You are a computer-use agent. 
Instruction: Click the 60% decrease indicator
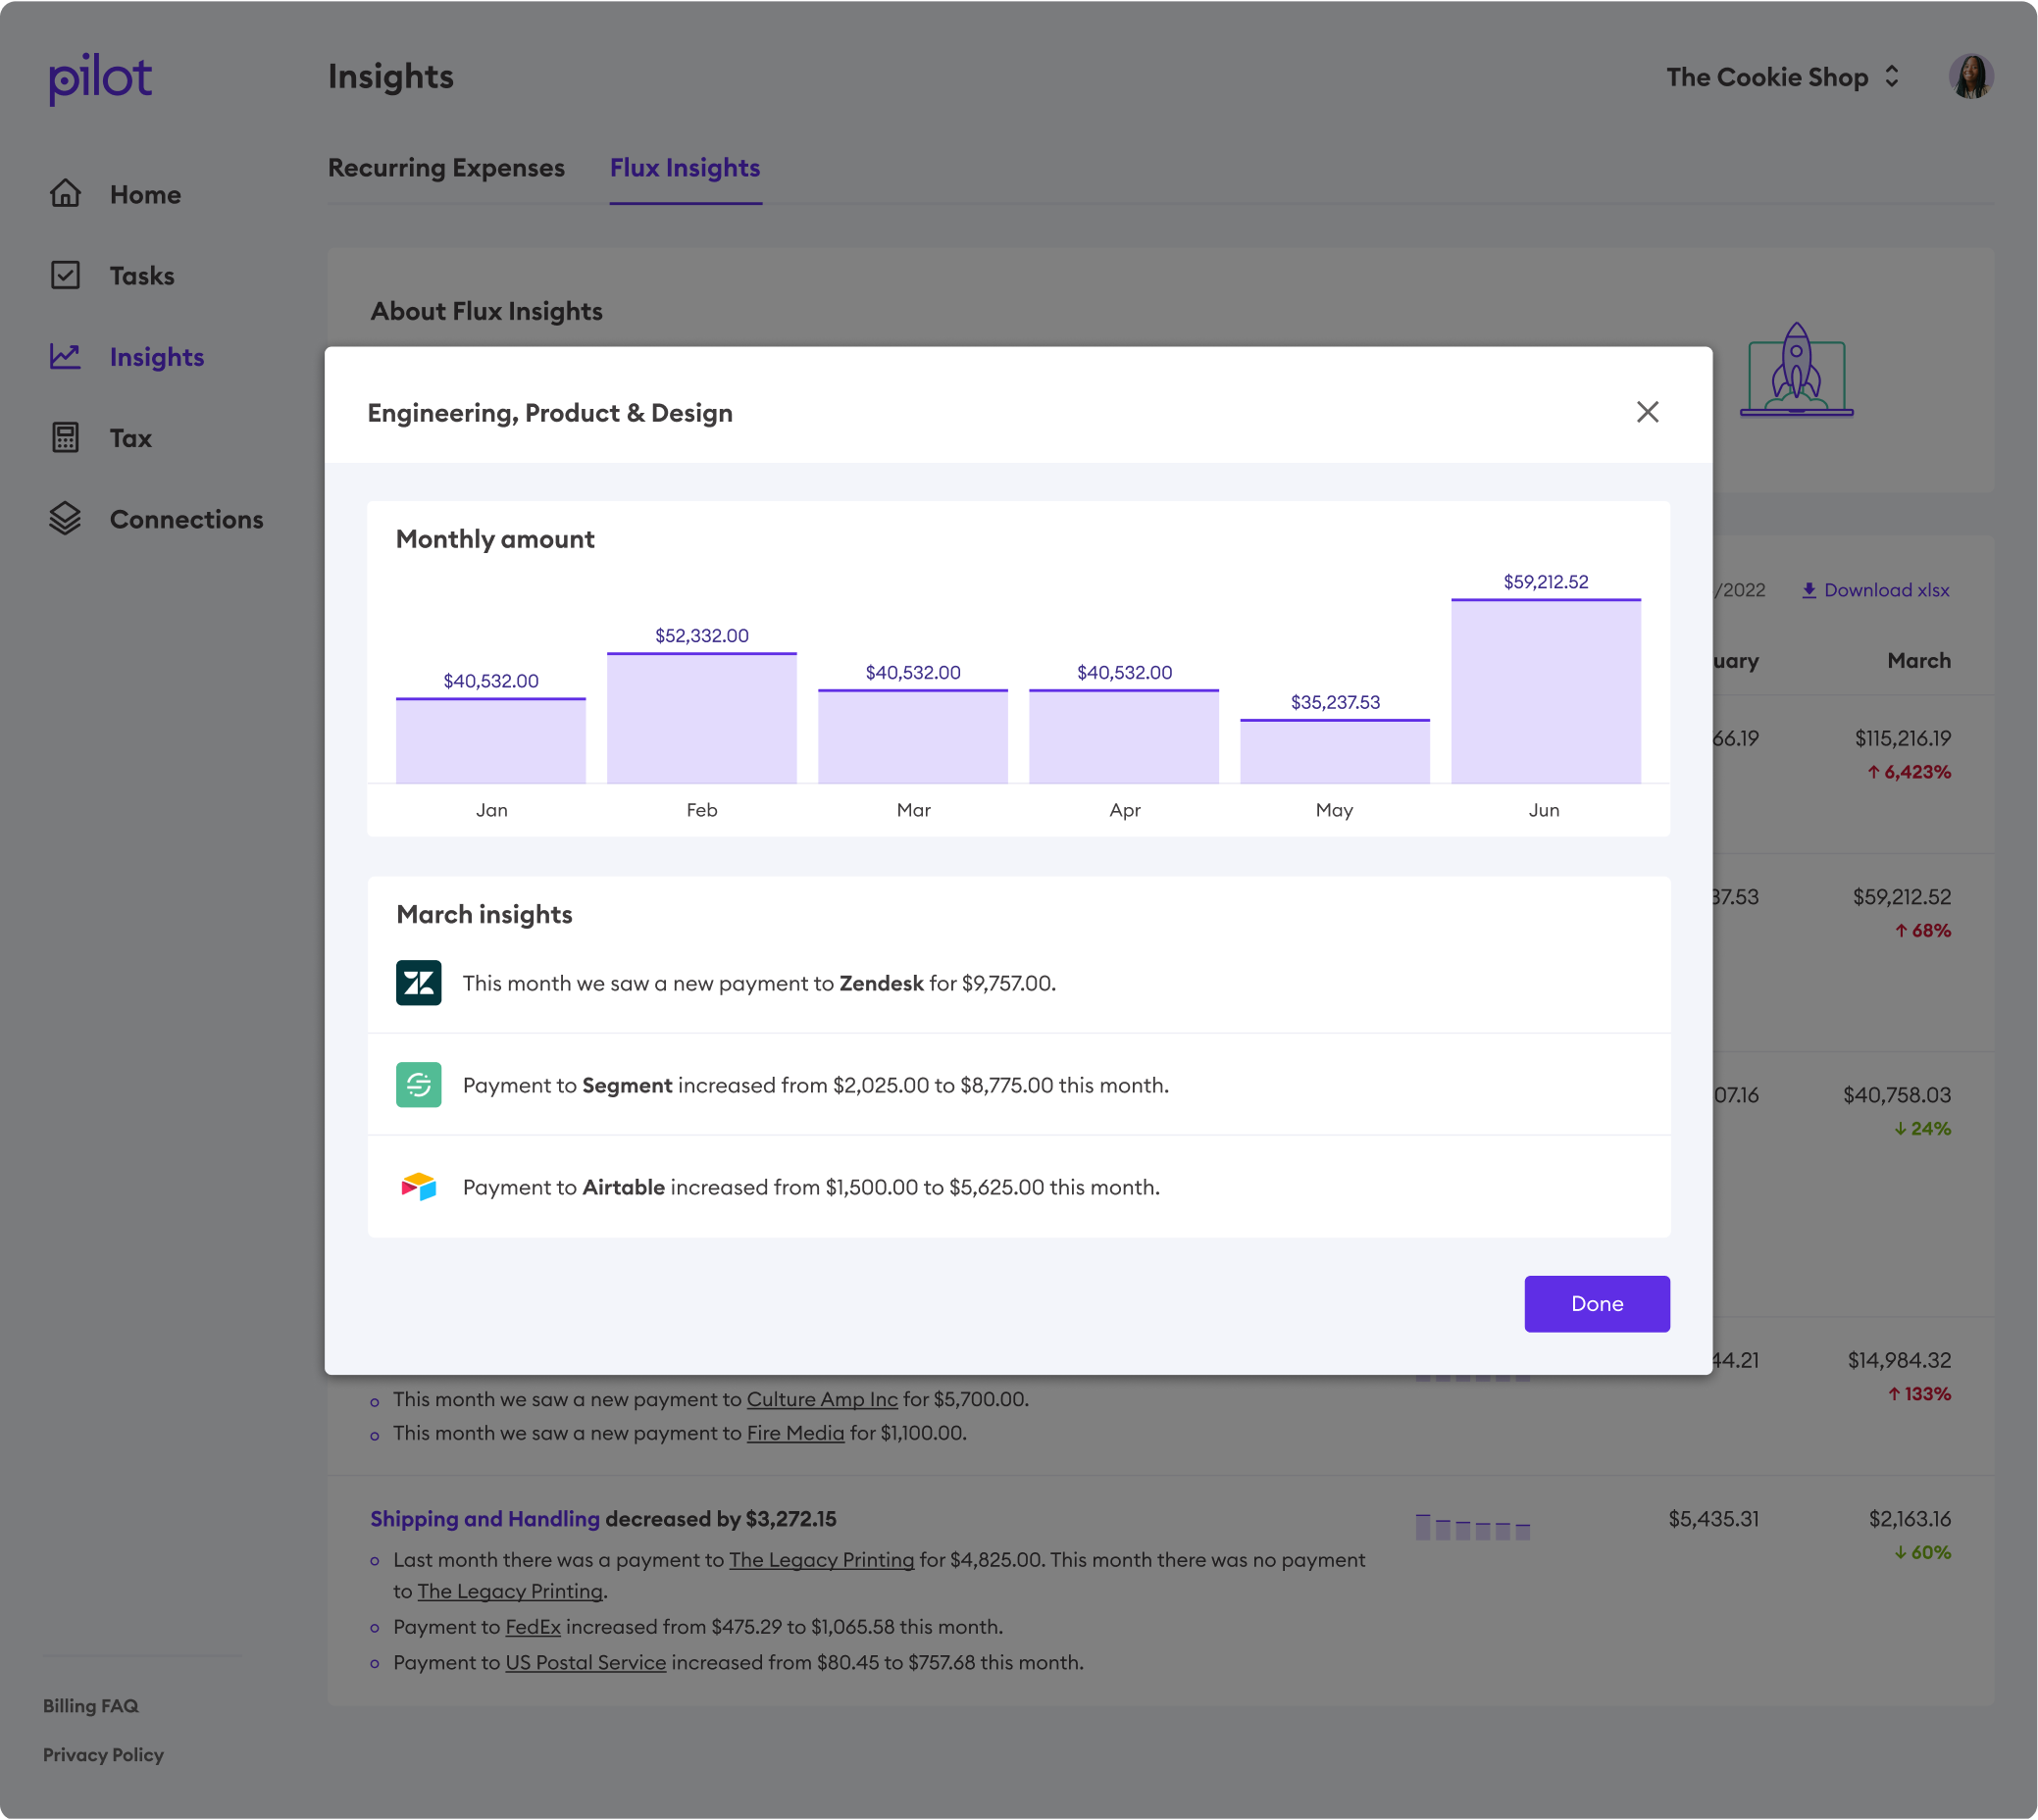click(1922, 1553)
